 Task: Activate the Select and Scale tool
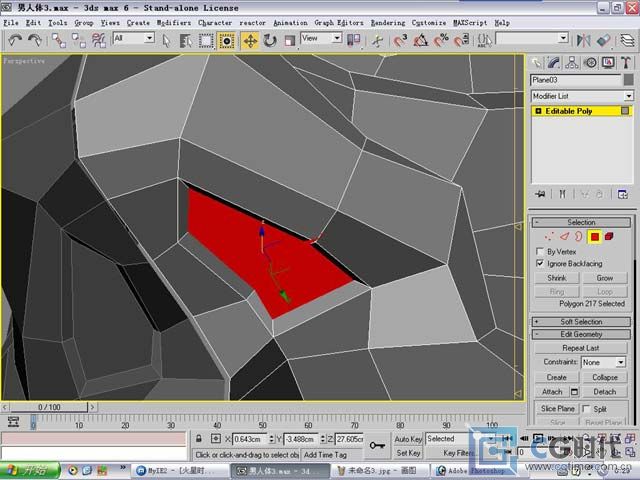(290, 41)
